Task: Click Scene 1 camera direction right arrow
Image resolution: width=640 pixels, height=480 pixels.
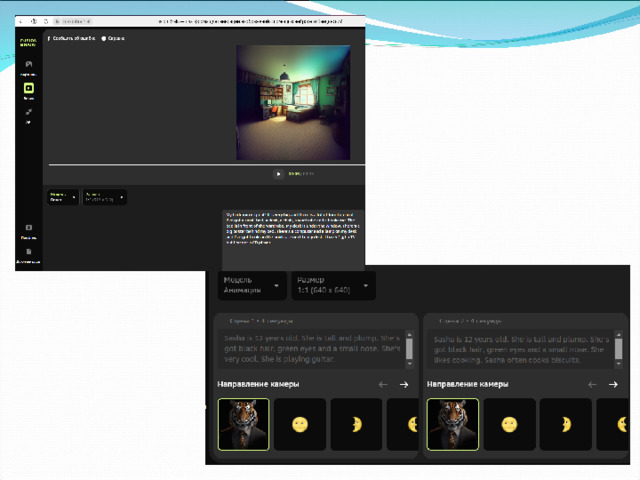Action: pyautogui.click(x=404, y=384)
